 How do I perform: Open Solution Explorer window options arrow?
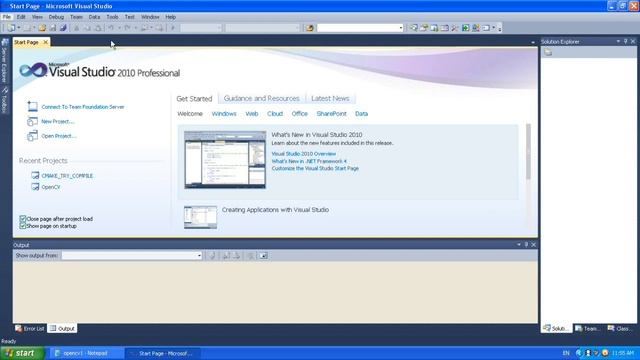coord(618,41)
